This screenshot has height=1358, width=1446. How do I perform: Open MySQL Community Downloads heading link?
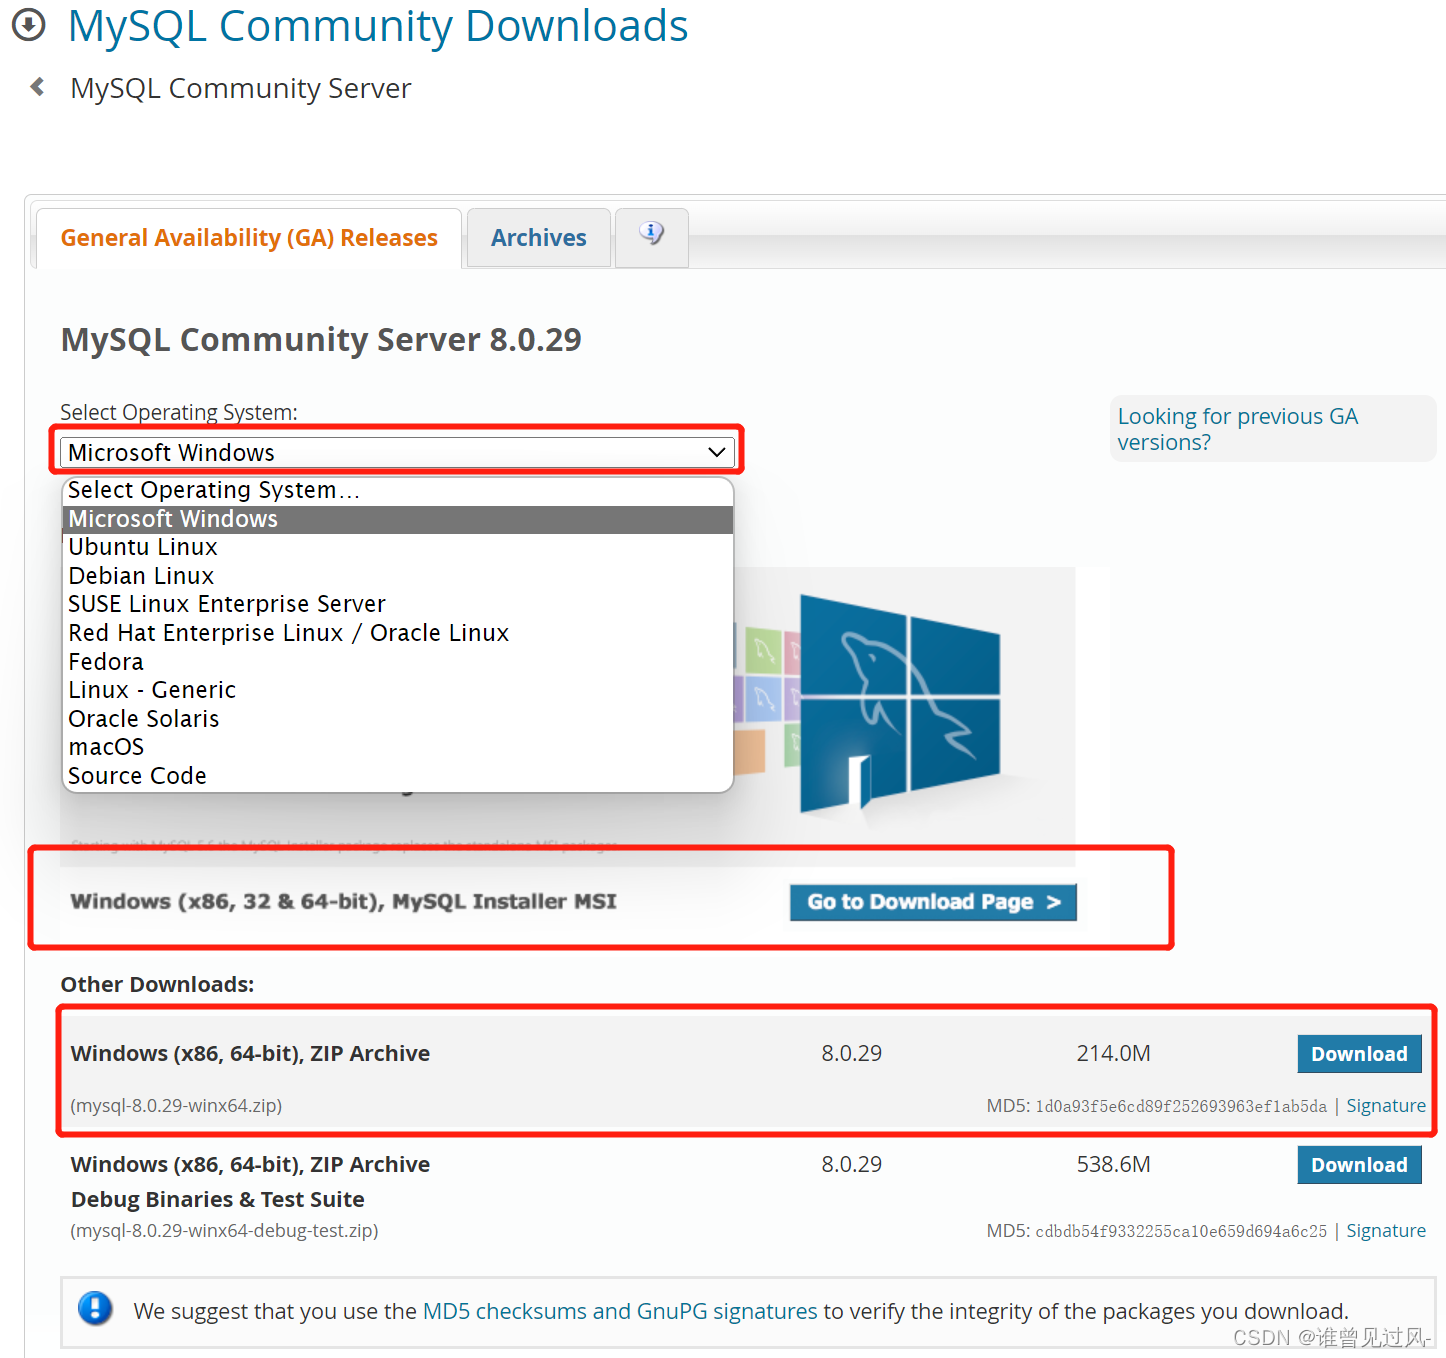coord(378,26)
